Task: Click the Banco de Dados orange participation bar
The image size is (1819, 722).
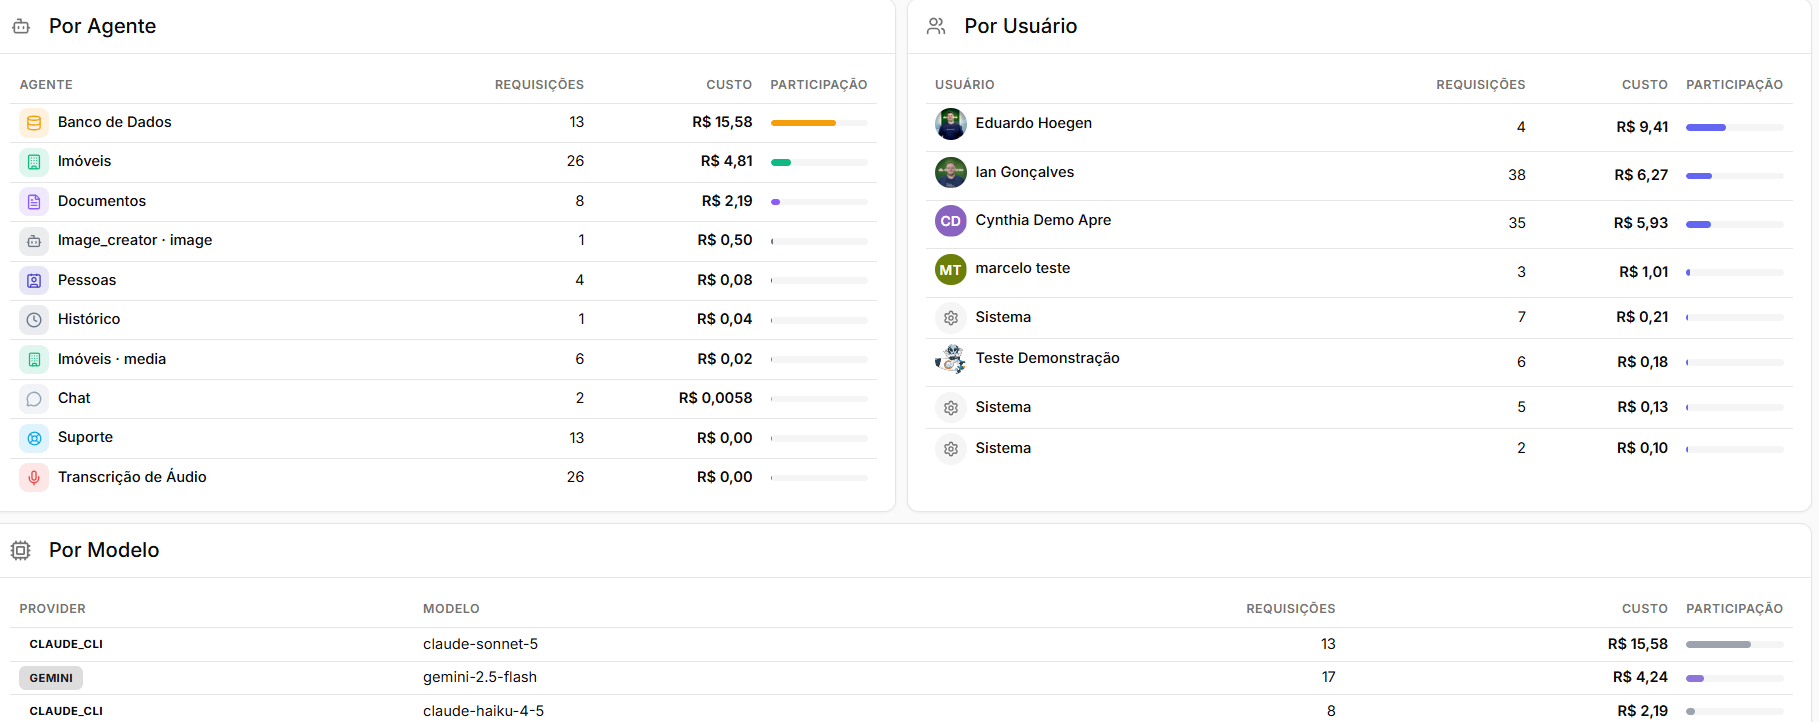Action: [x=819, y=123]
